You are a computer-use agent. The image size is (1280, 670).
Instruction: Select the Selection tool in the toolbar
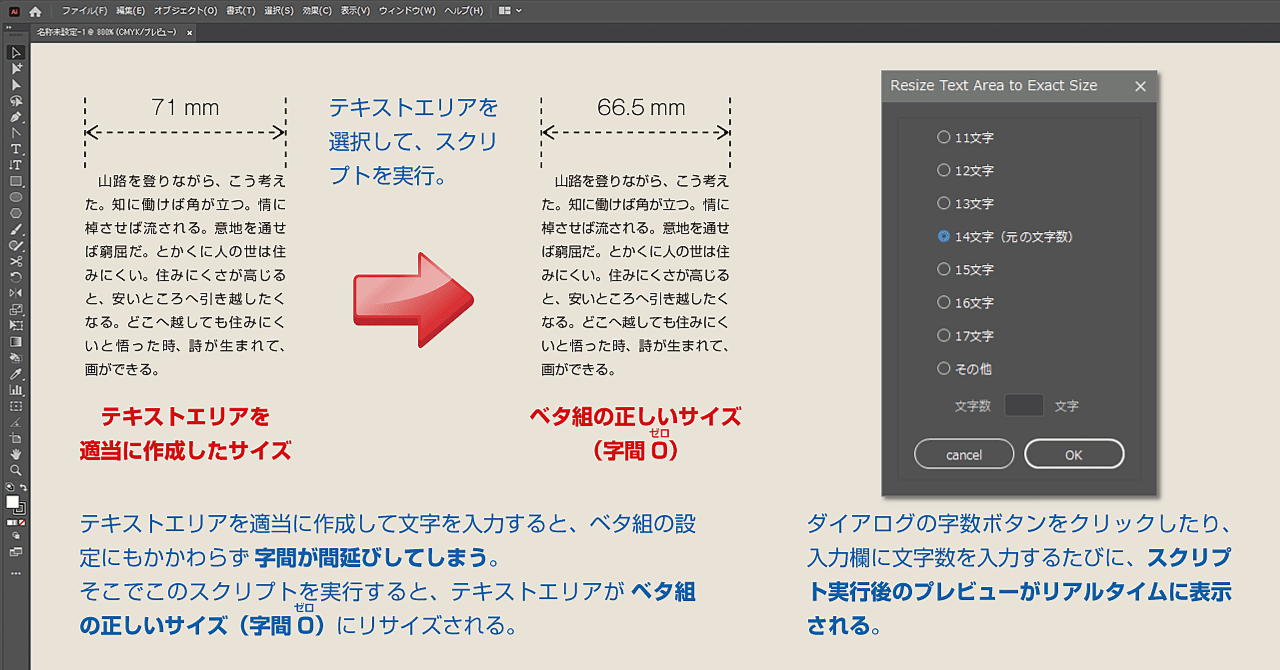[x=15, y=50]
